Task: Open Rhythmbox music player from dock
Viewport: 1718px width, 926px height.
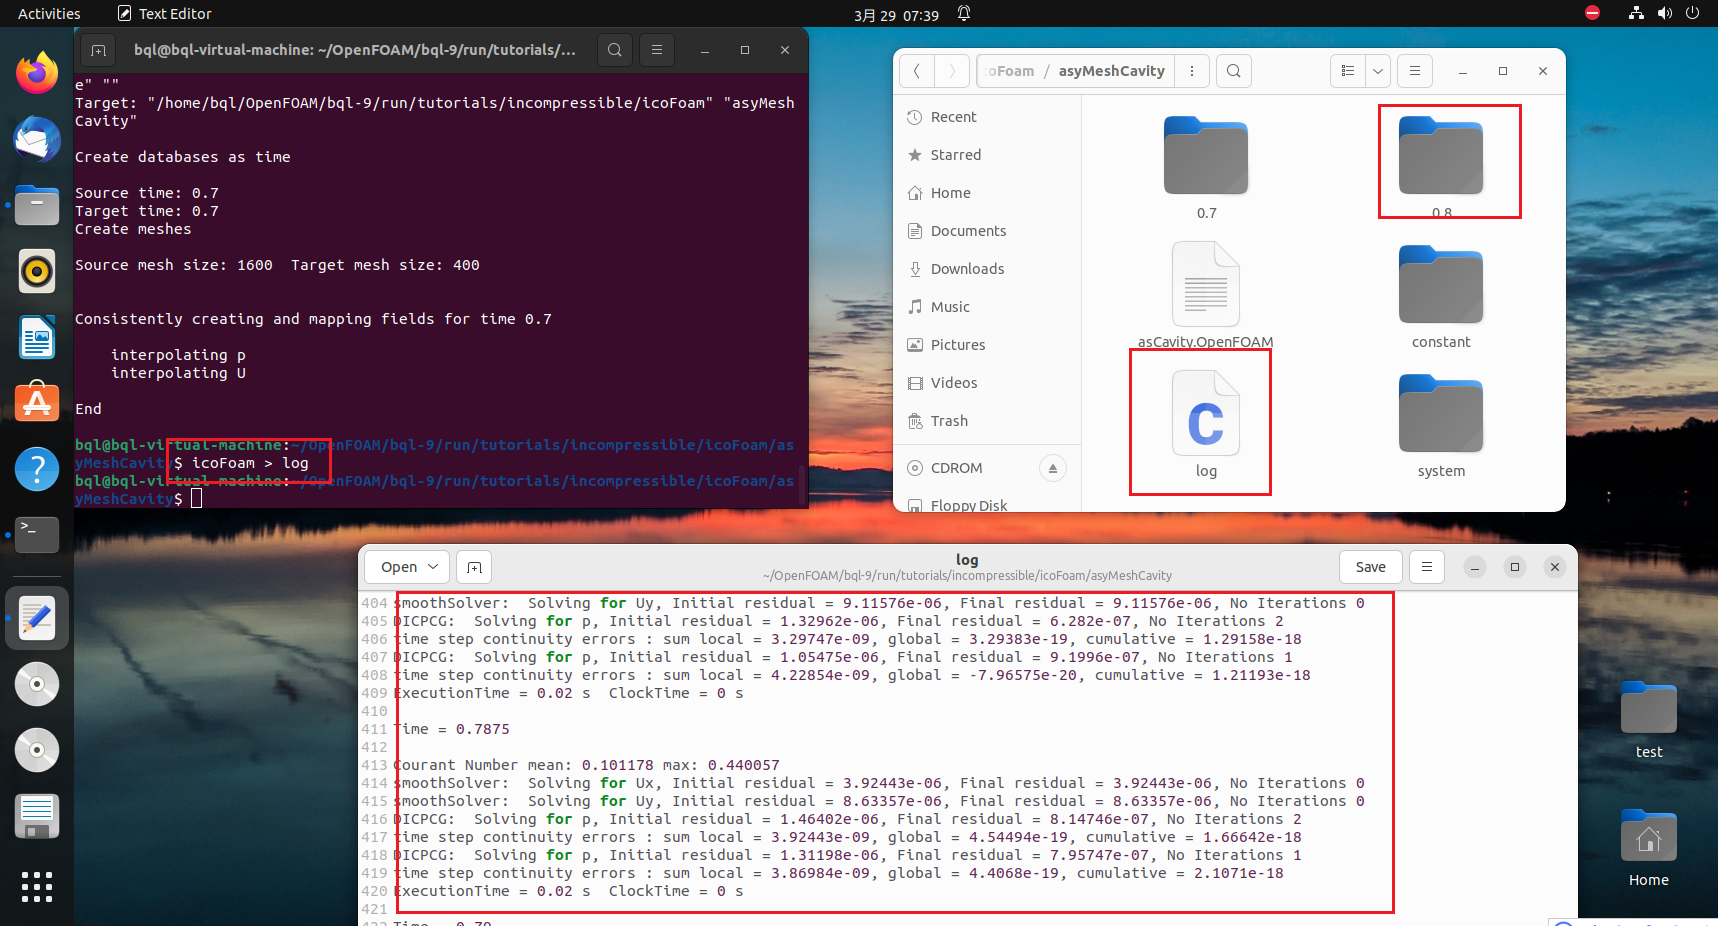Action: pos(37,271)
